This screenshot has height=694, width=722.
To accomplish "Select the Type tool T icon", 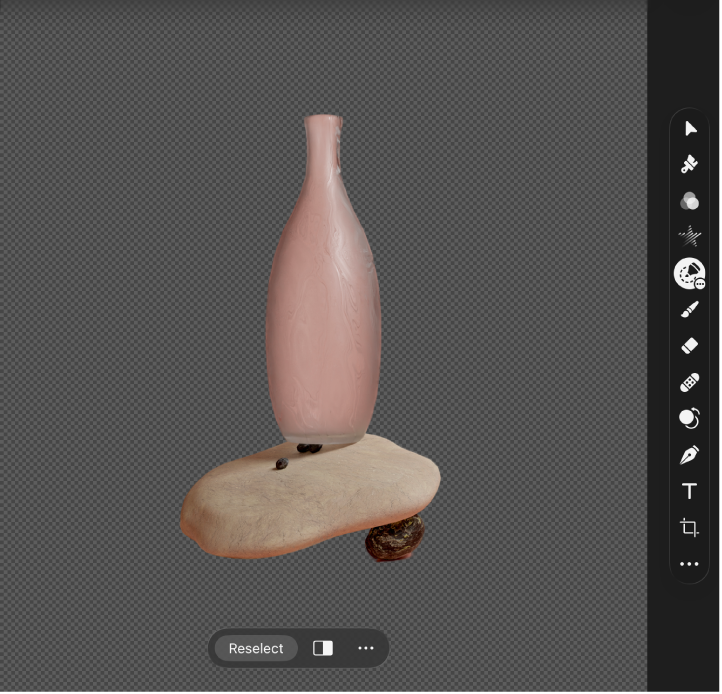I will point(689,491).
